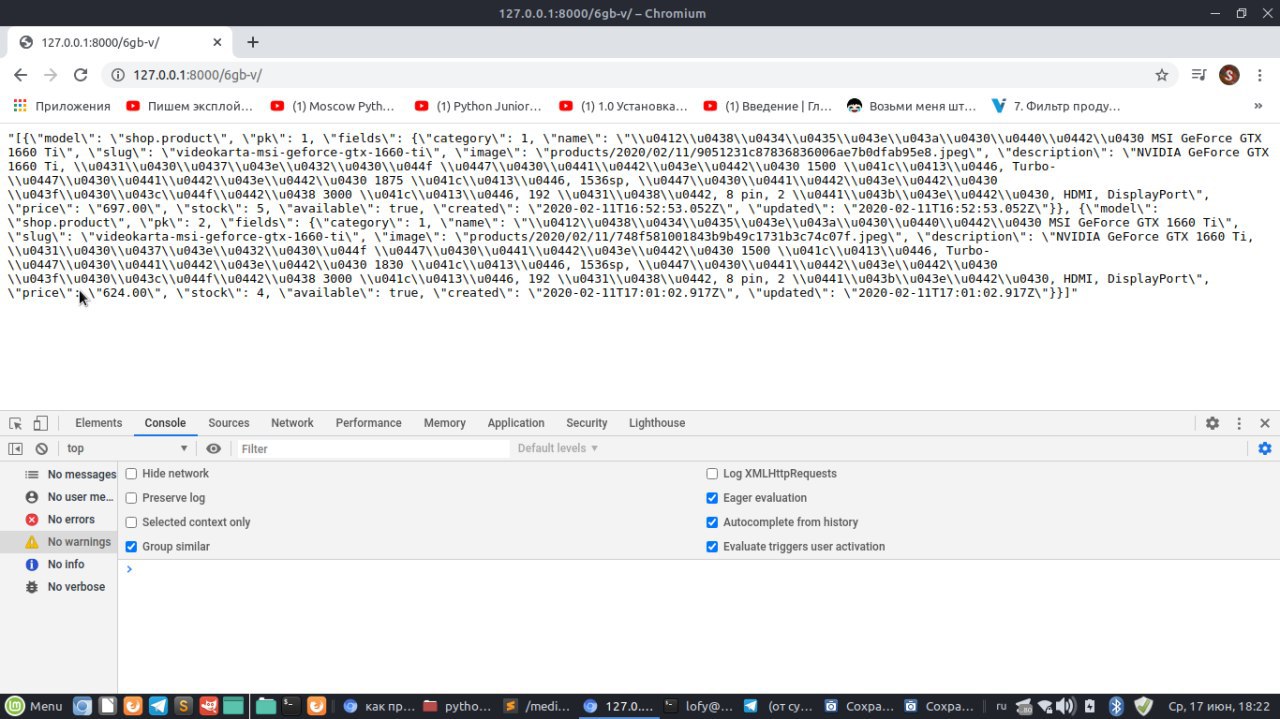Enable the Log XMLHttpRequests checkbox
The width and height of the screenshot is (1280, 719).
click(x=712, y=474)
